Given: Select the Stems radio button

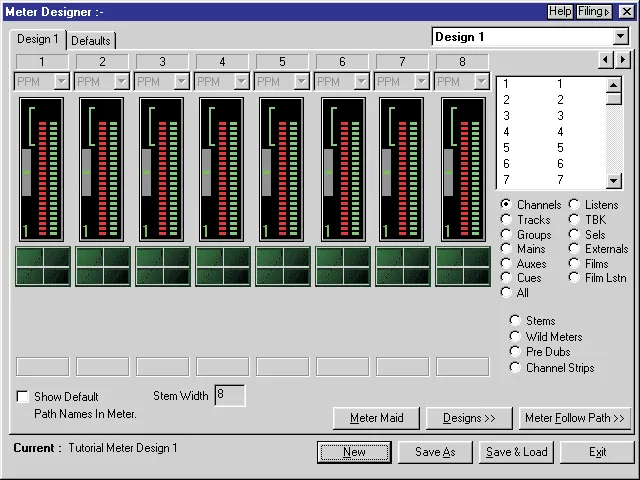Looking at the screenshot, I should click(x=515, y=320).
